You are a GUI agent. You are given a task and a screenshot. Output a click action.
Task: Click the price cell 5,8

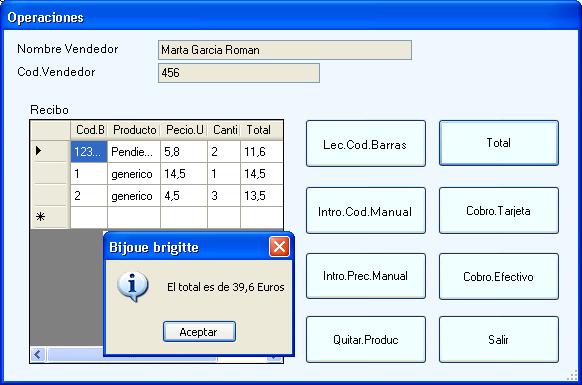point(184,151)
